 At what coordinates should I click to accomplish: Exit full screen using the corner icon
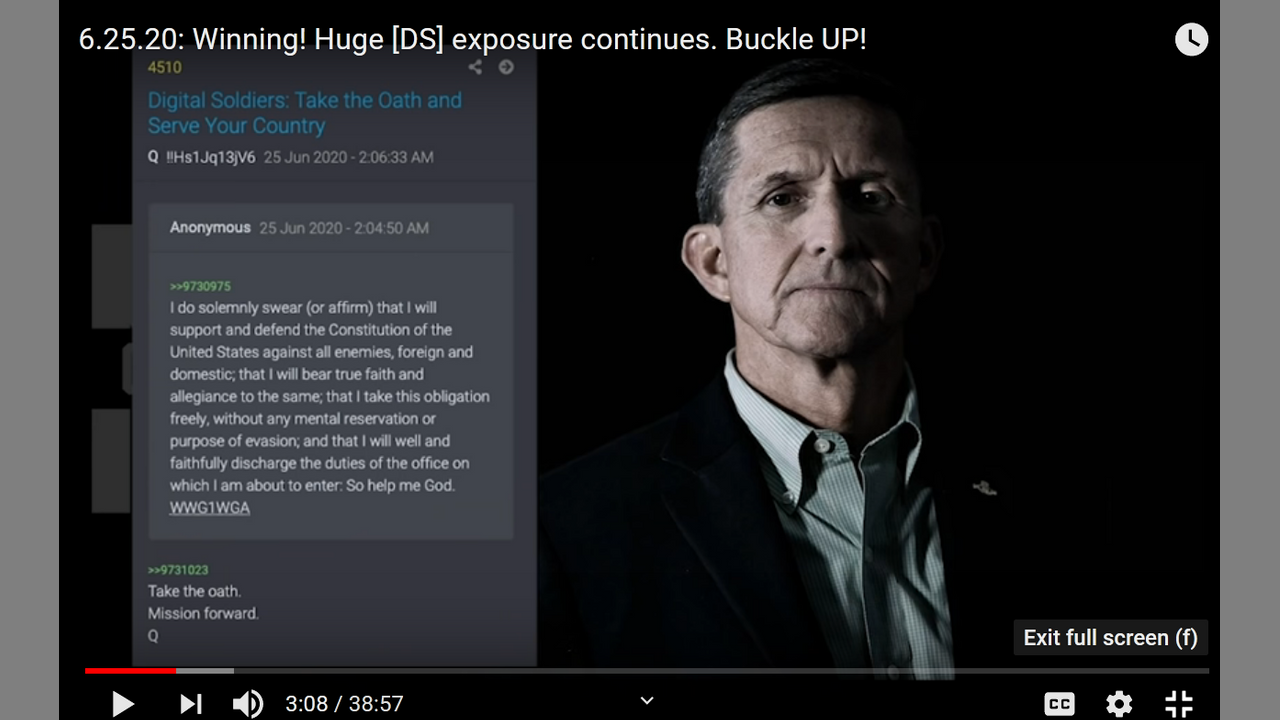click(x=1179, y=703)
